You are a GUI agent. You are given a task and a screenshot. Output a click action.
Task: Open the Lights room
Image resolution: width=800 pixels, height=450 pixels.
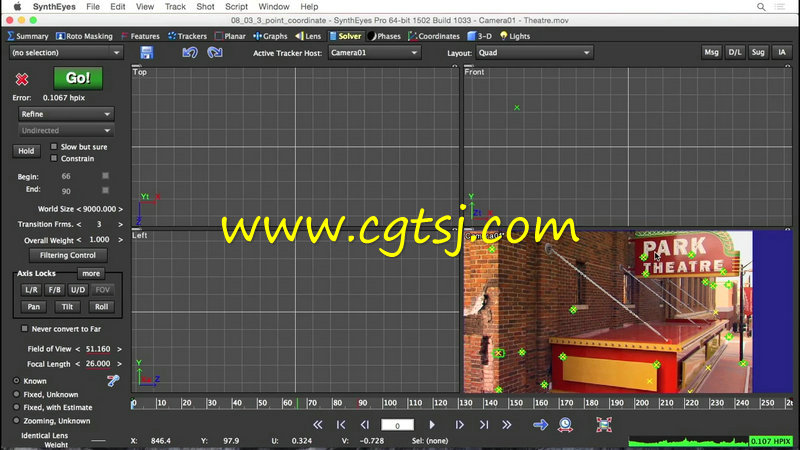[x=515, y=36]
